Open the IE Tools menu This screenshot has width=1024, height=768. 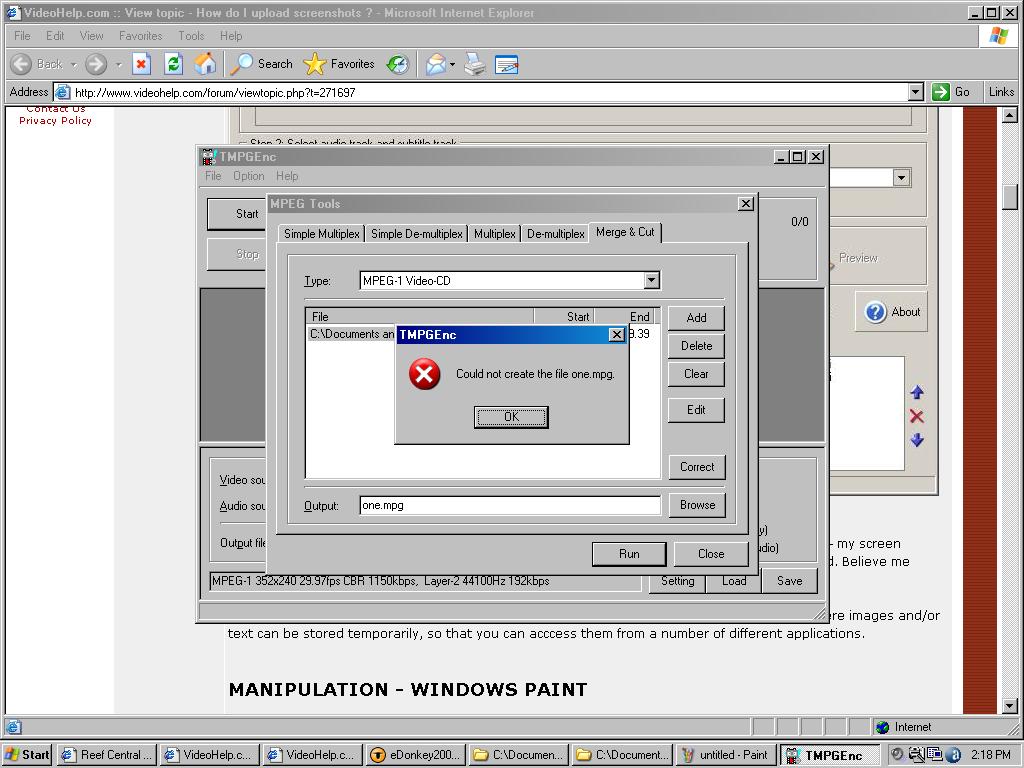191,36
